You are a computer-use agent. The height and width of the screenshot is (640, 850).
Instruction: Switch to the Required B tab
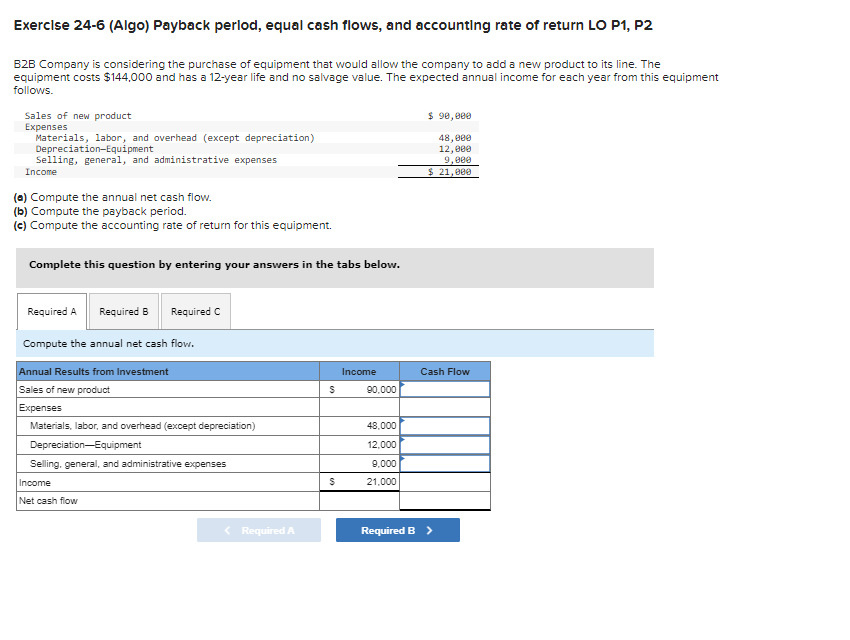[x=123, y=311]
